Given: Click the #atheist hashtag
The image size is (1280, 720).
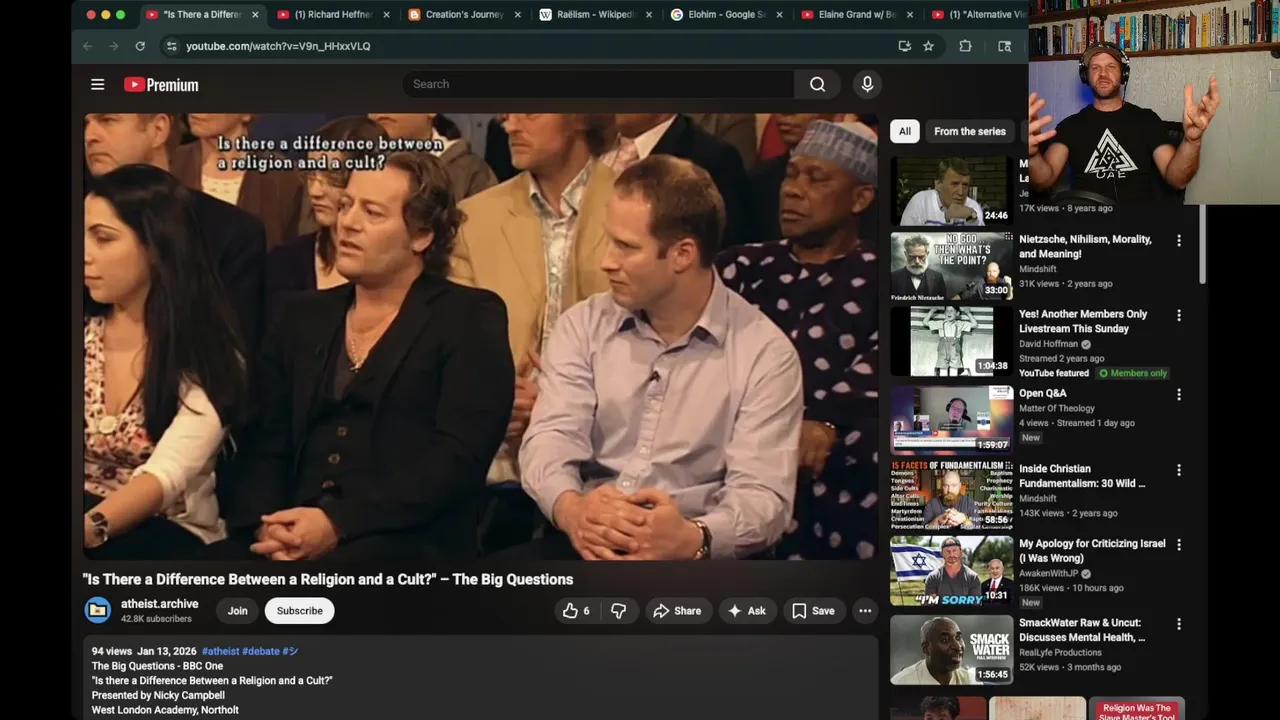Looking at the screenshot, I should [x=220, y=651].
